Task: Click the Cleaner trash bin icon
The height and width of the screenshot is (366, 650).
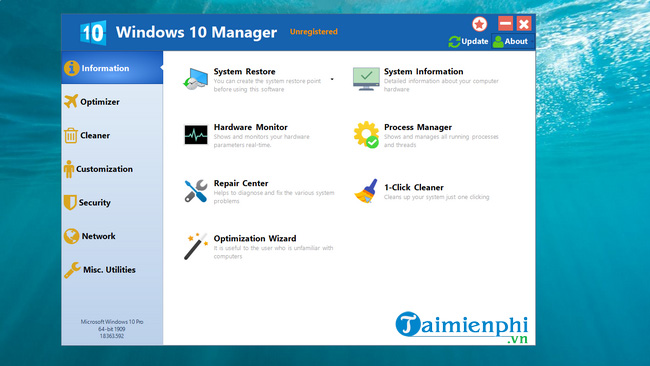Action: 70,135
